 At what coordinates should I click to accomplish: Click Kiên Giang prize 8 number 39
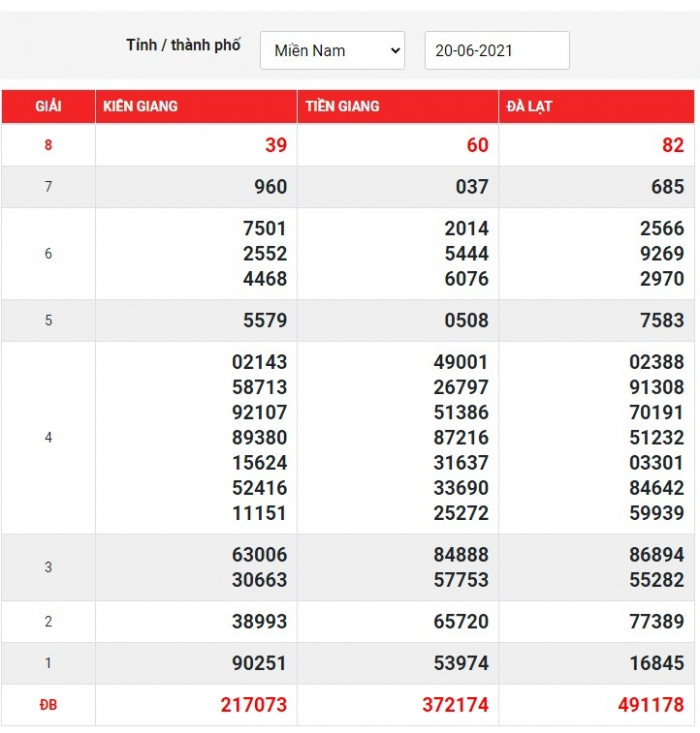point(275,145)
